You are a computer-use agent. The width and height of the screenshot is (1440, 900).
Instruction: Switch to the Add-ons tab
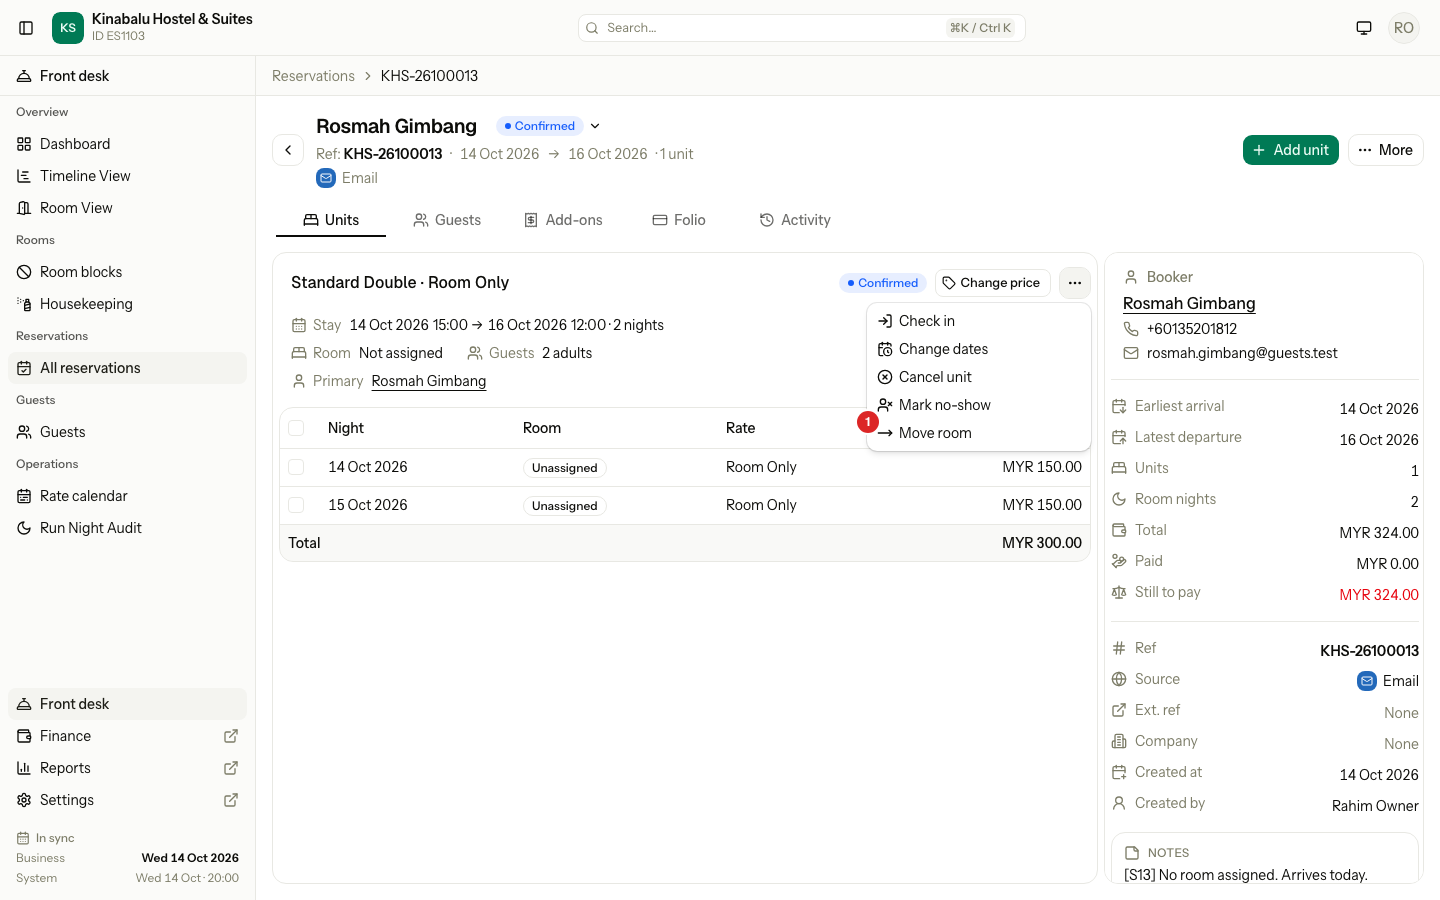coord(563,220)
